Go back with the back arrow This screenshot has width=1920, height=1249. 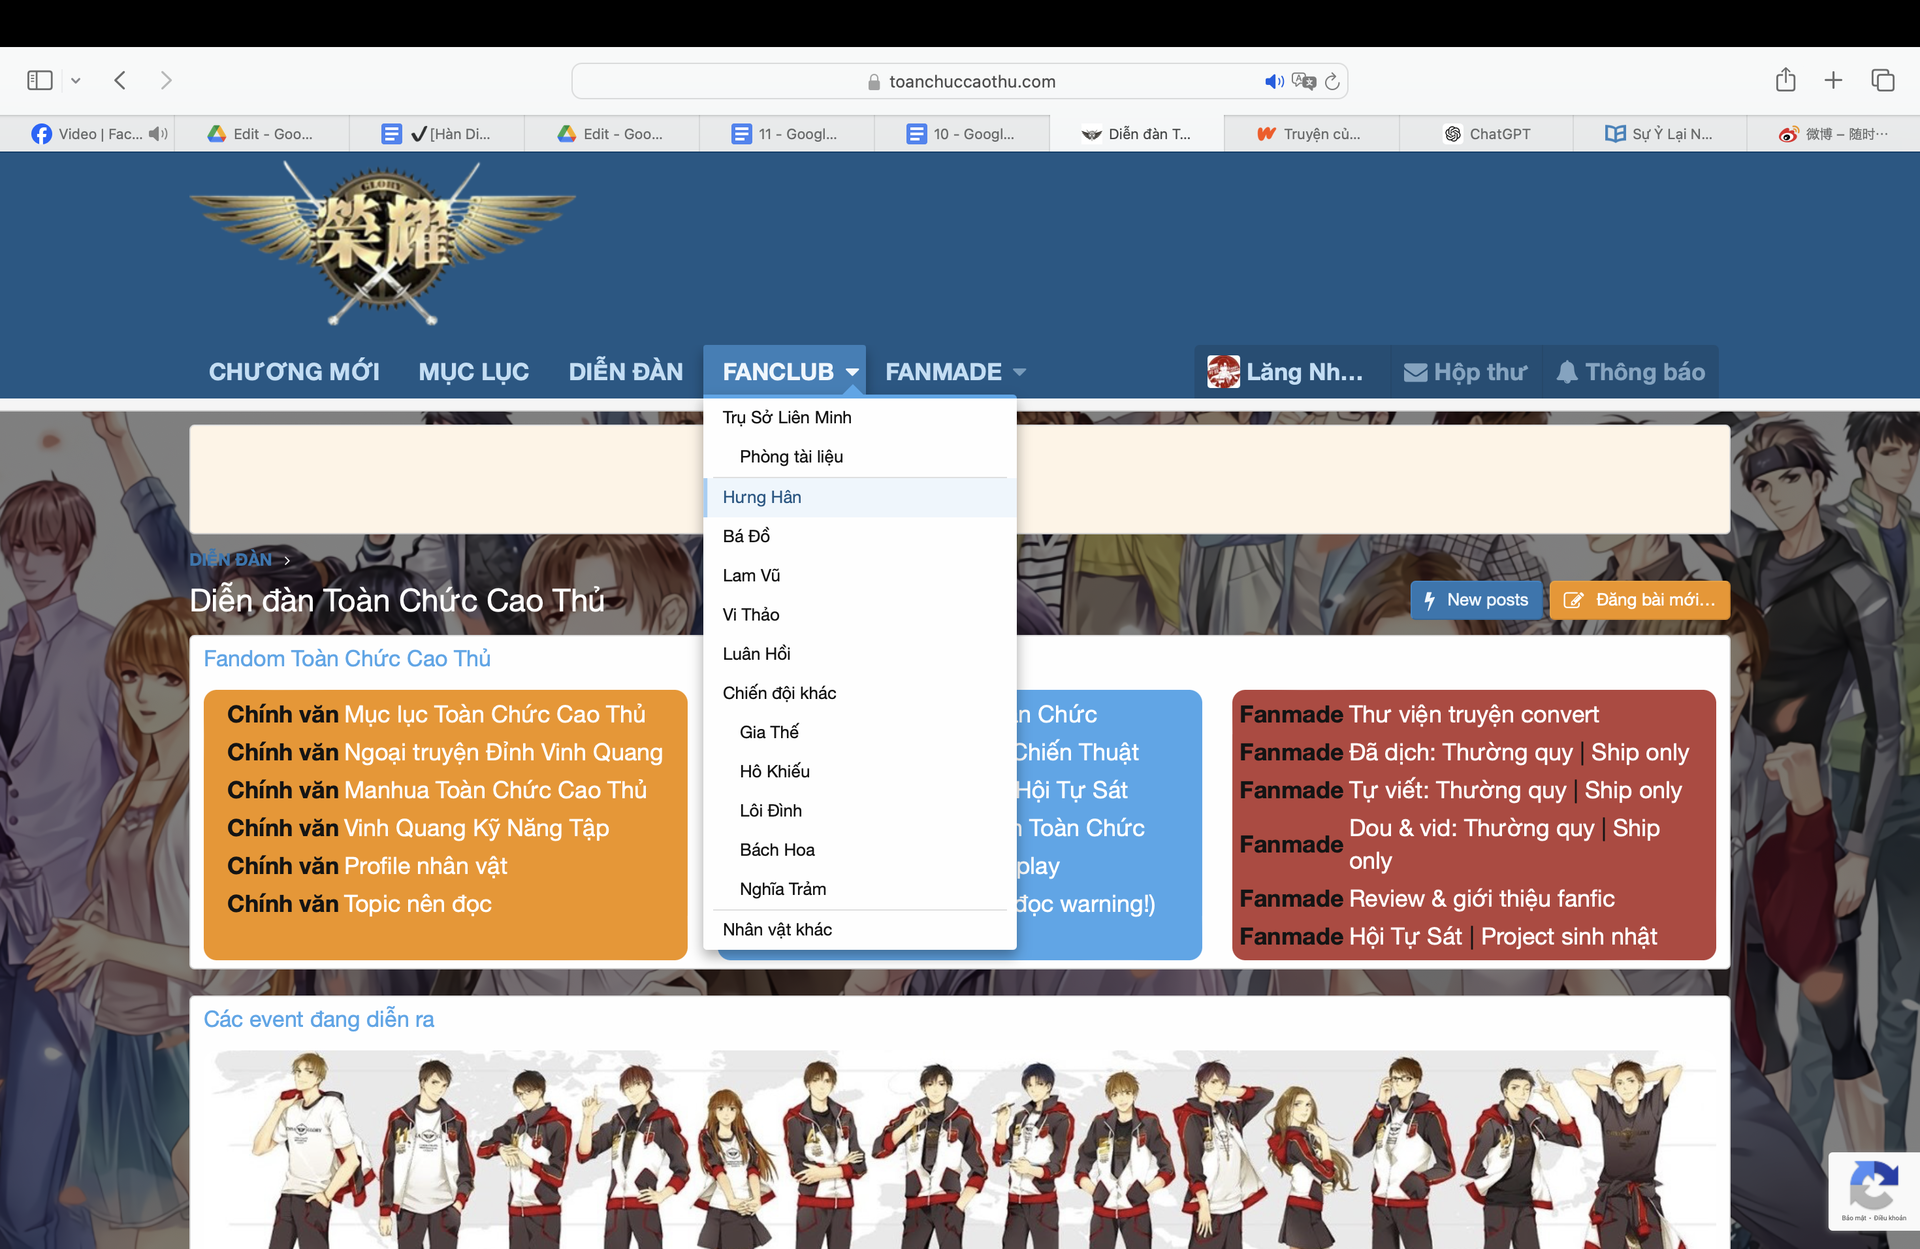(120, 80)
